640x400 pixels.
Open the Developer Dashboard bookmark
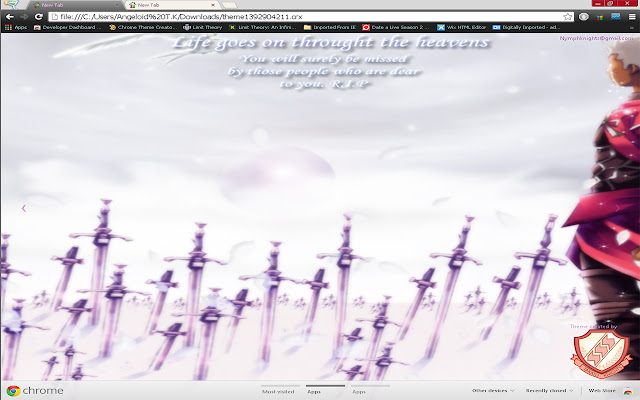67,27
